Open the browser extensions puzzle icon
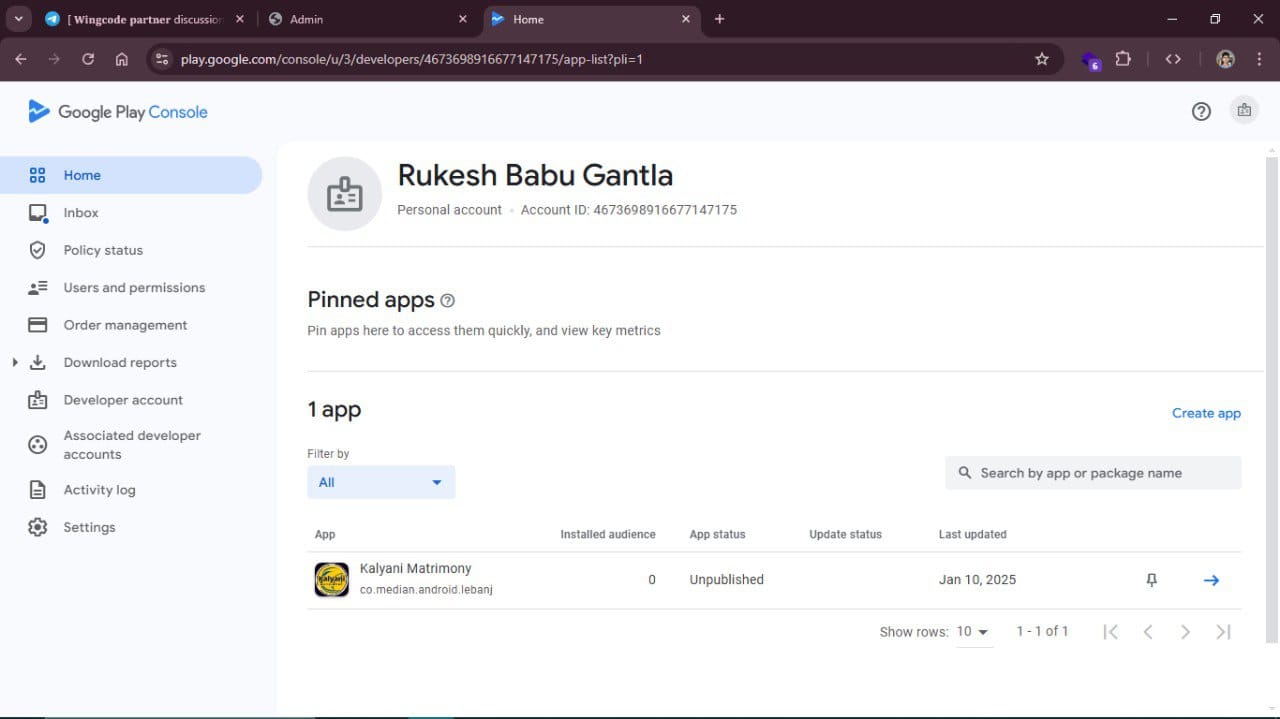The image size is (1280, 719). (1123, 59)
